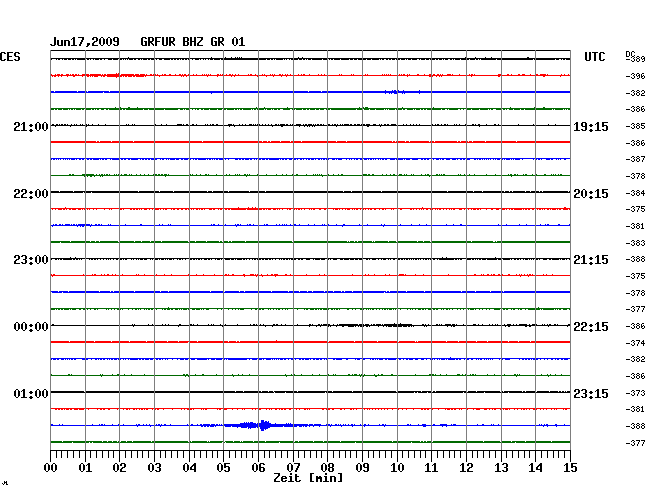Click minute axis label 11
650x494 pixels.
(431, 468)
